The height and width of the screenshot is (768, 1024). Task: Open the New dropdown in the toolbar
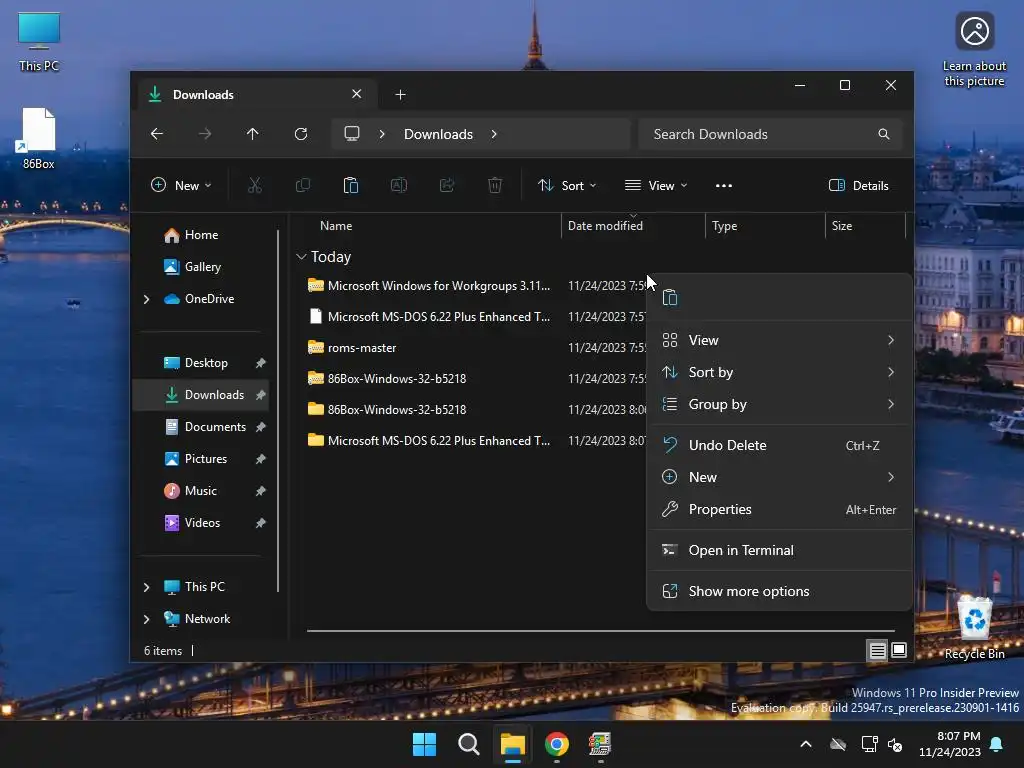coord(181,185)
